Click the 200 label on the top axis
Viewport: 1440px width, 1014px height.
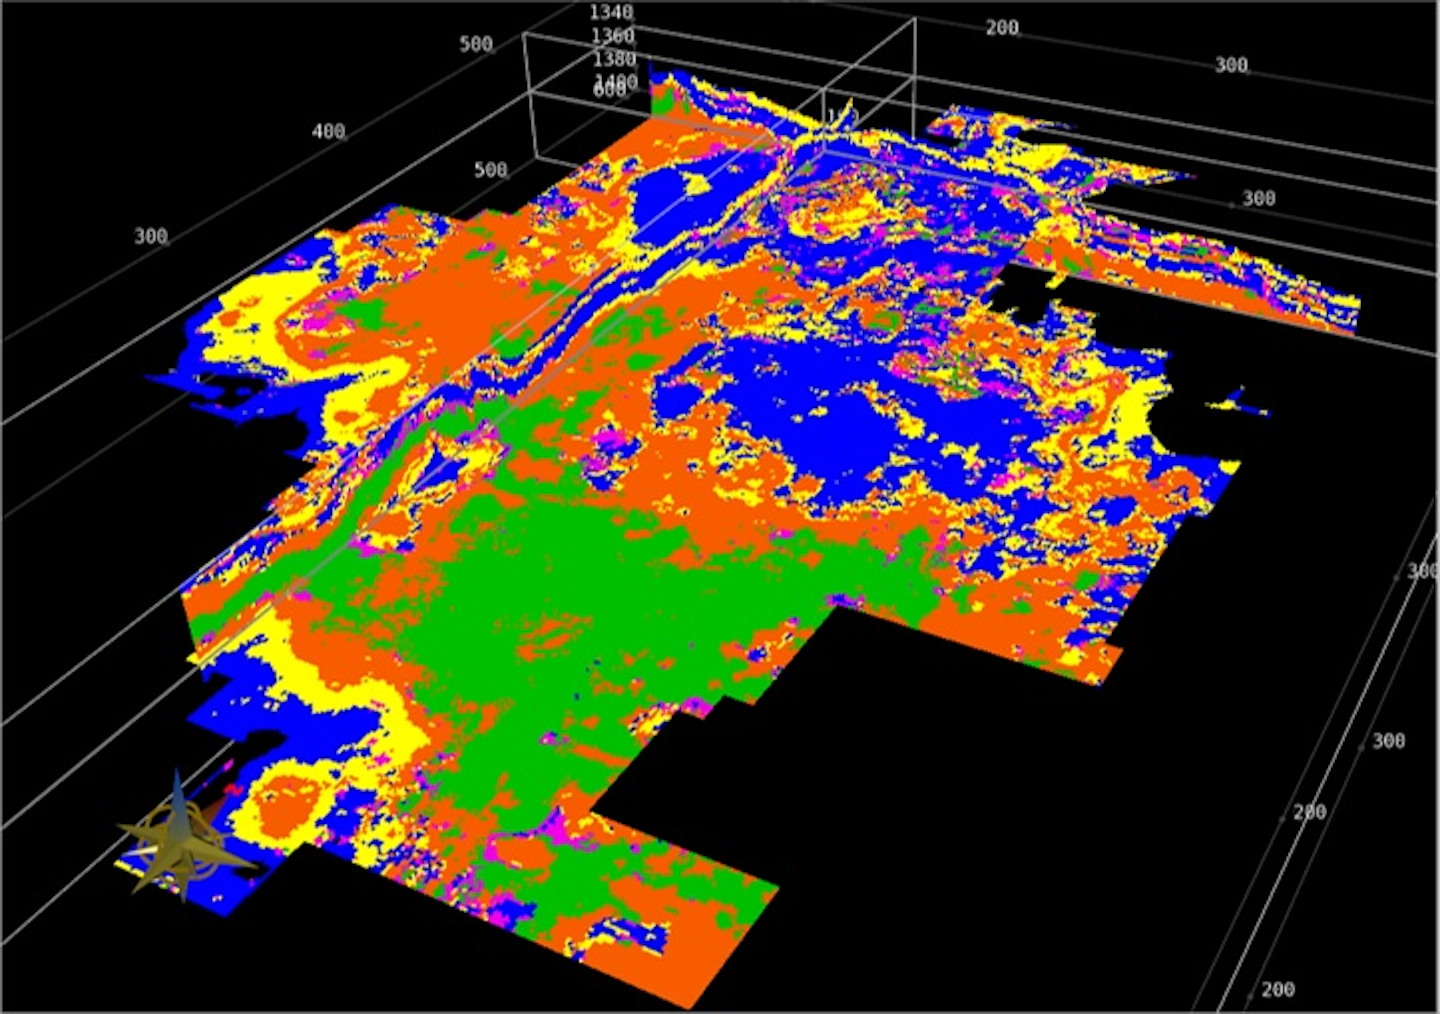point(1002,28)
